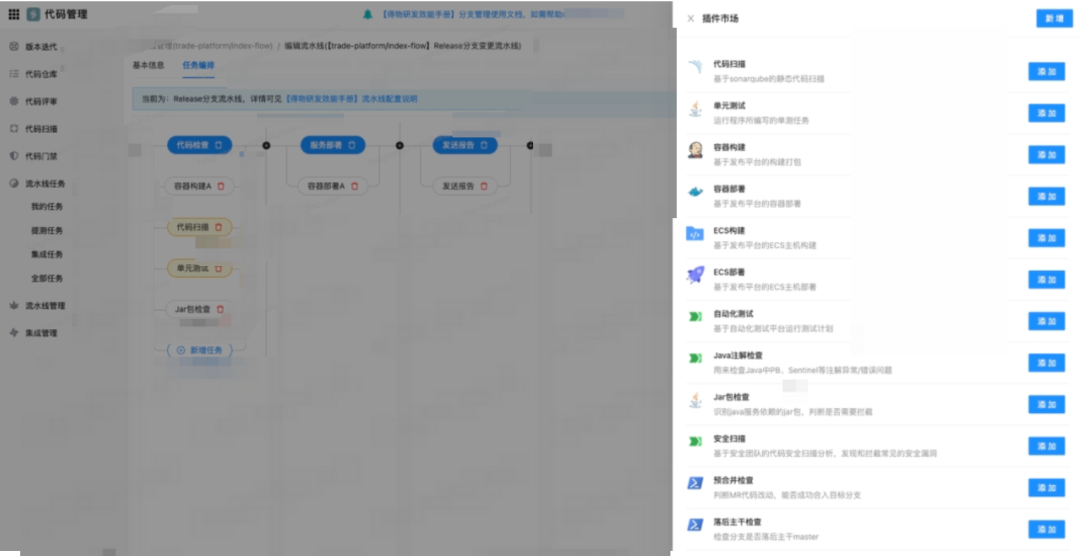Viewport: 1080px width, 556px height.
Task: Click the Java注解检查 plugin icon
Action: (696, 358)
